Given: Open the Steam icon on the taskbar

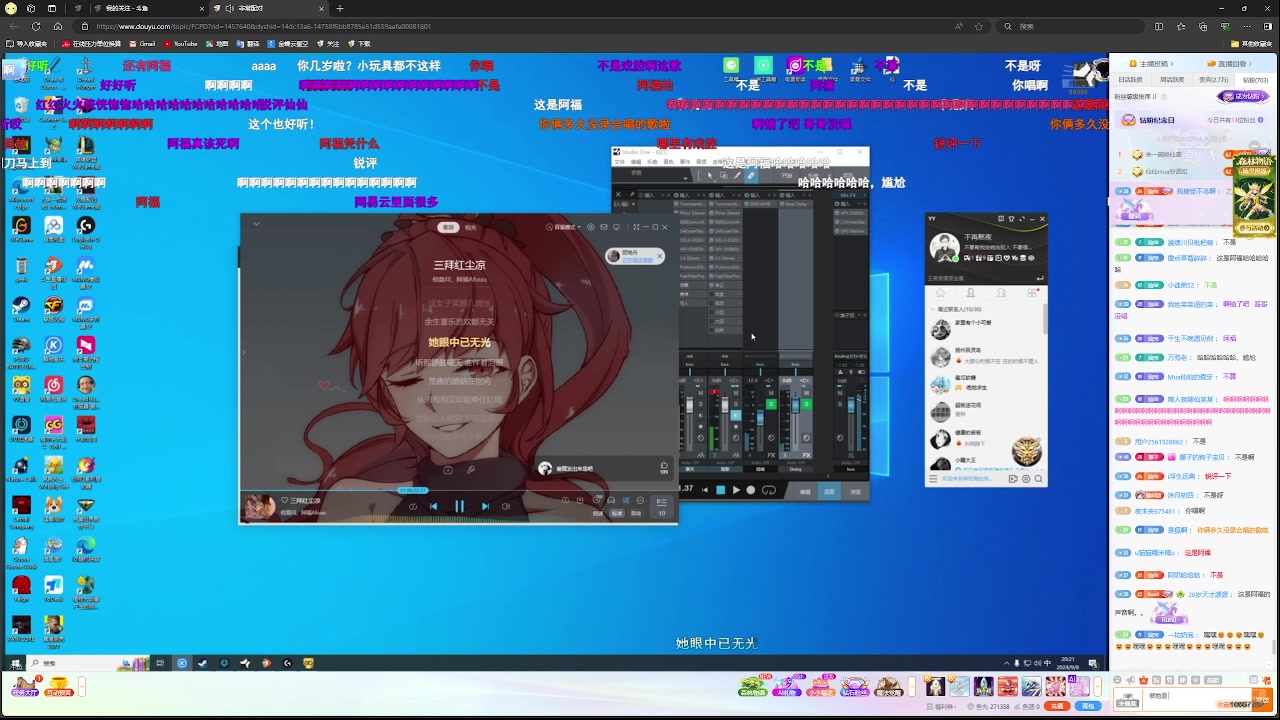Looking at the screenshot, I should tap(202, 663).
